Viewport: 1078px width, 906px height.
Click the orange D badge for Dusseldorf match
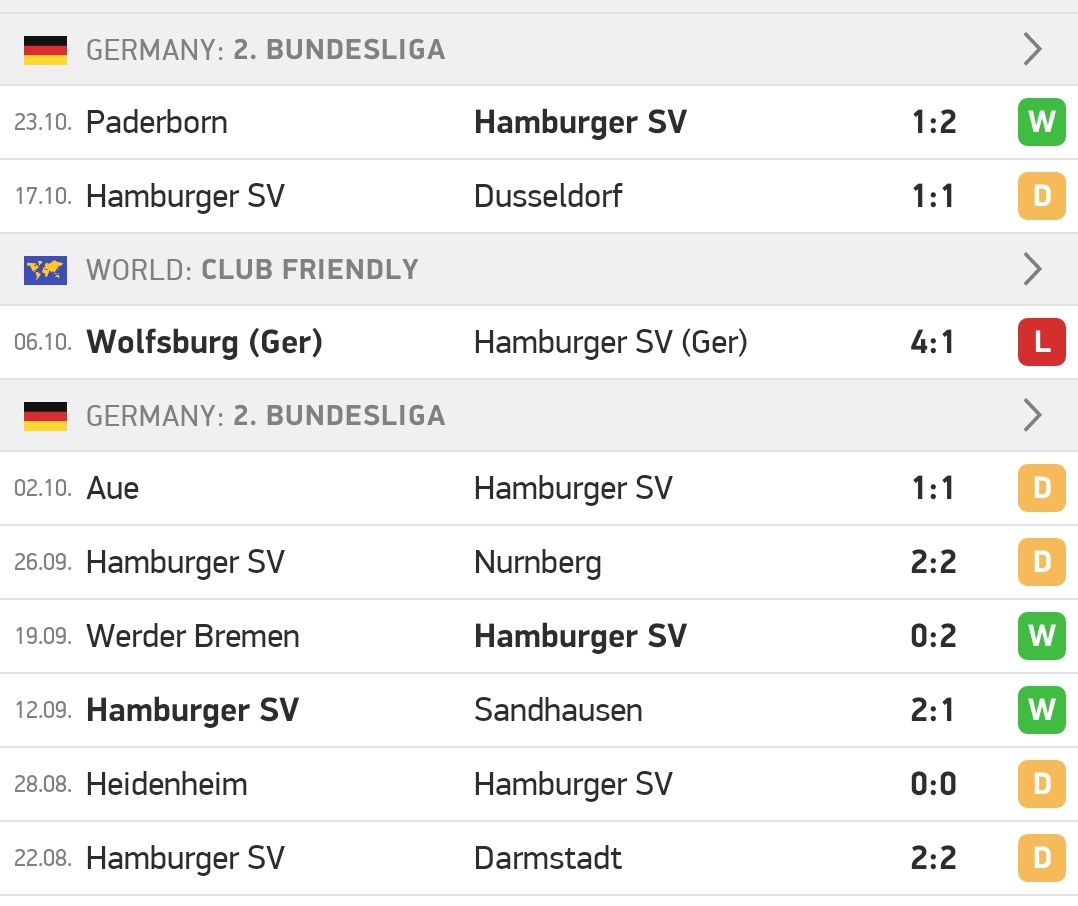click(x=1042, y=196)
